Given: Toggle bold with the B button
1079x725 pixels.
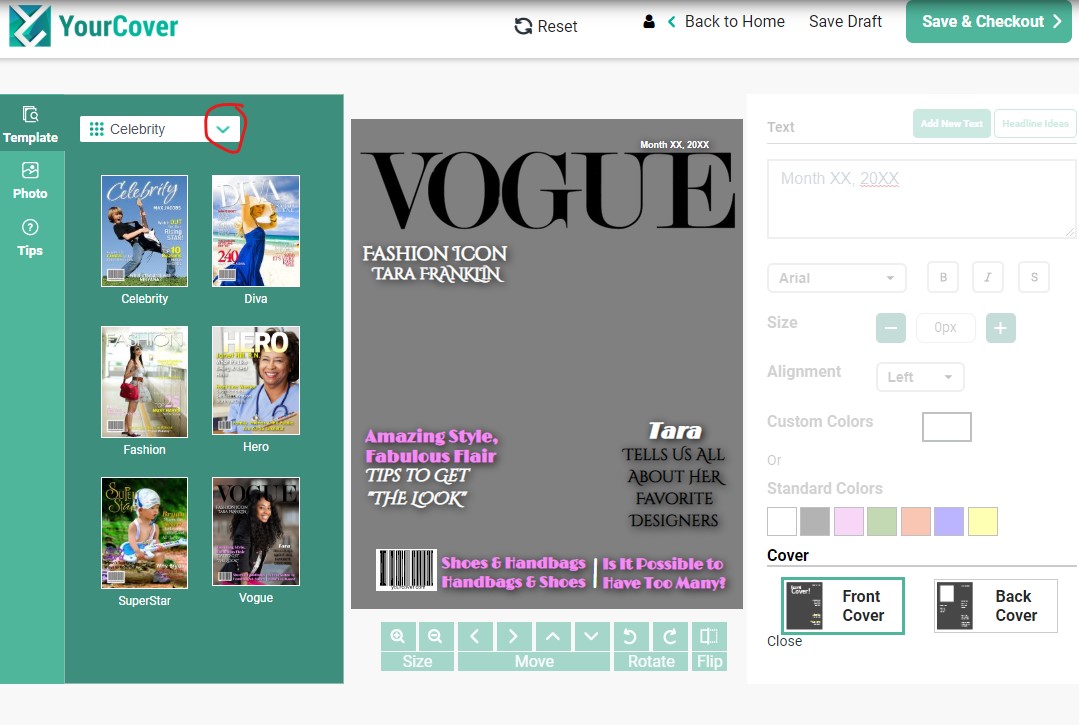Looking at the screenshot, I should (x=943, y=277).
